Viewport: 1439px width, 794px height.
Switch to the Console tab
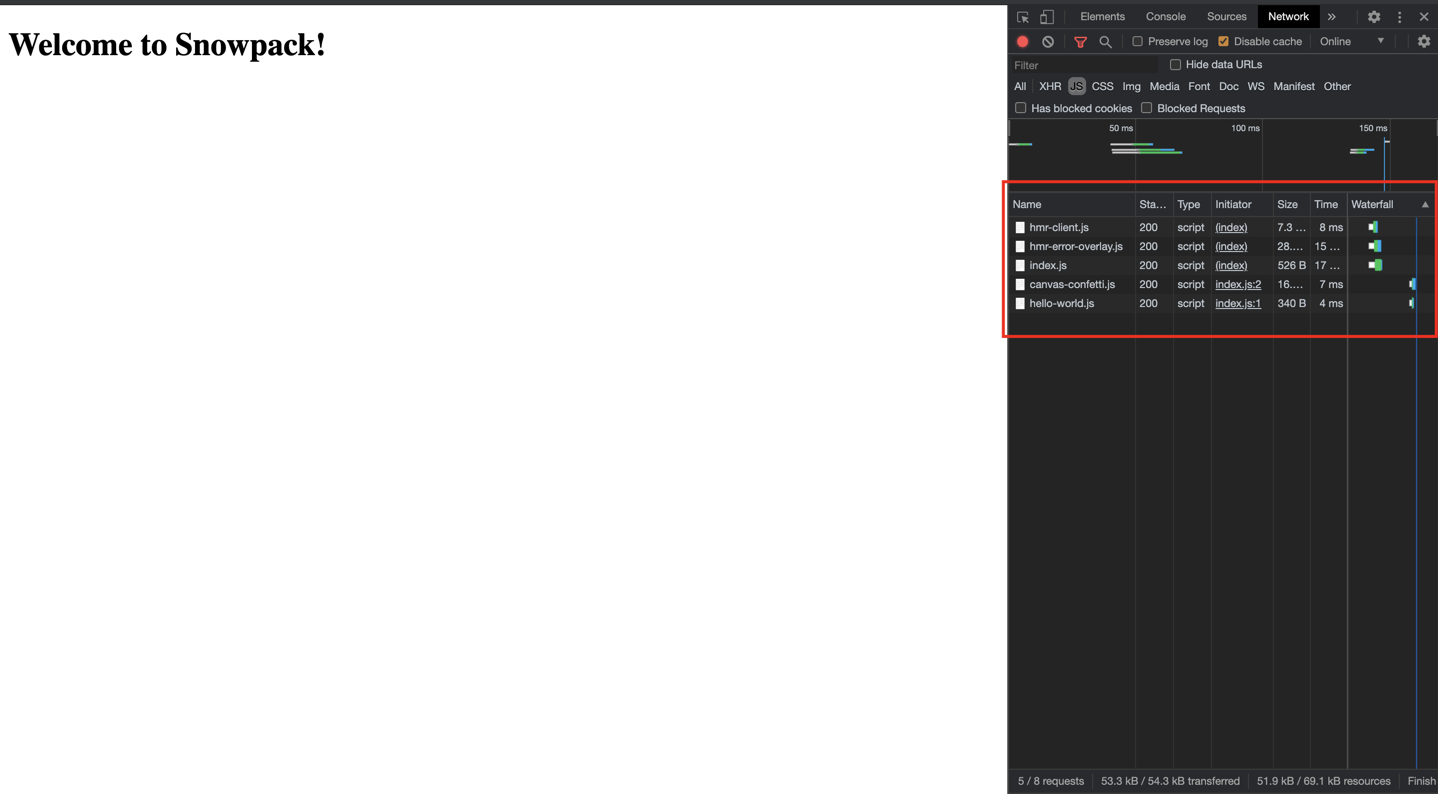click(1165, 17)
